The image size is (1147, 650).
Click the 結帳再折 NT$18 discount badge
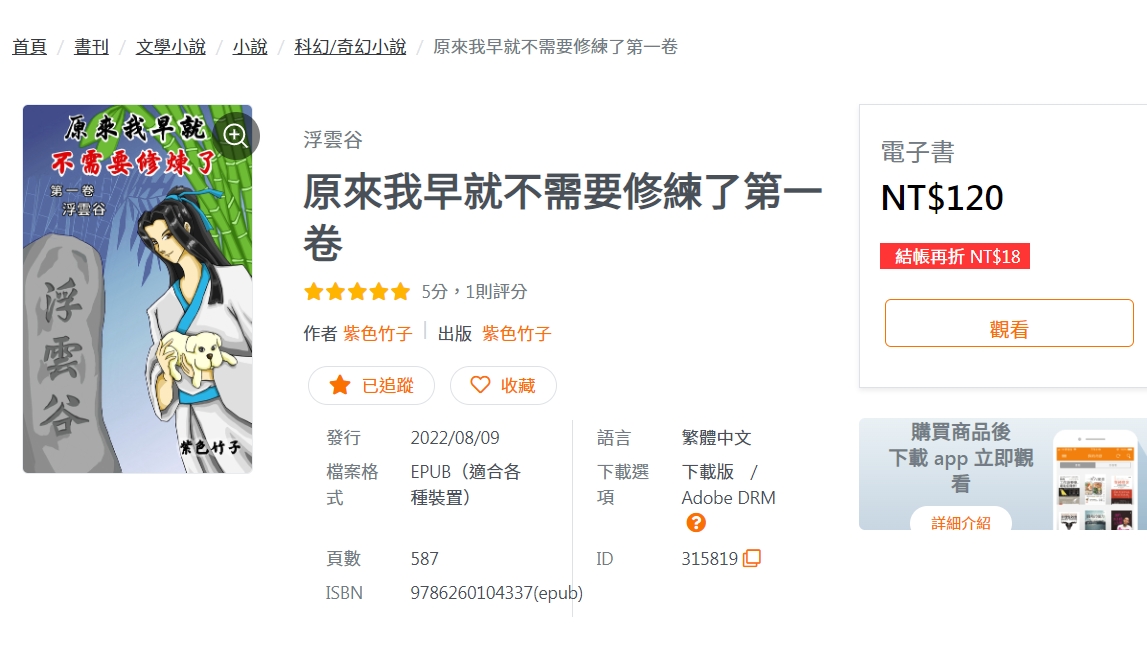pos(955,256)
